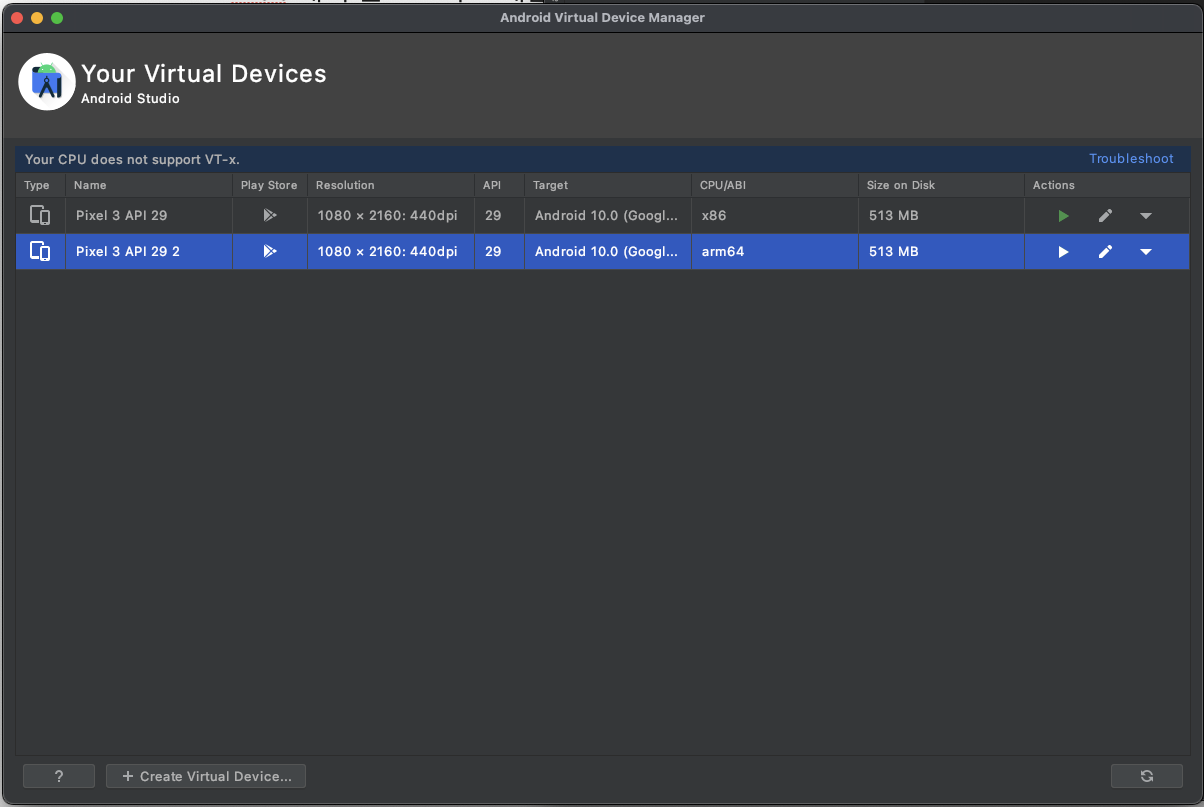
Task: Click device type icon for Pixel 3 API 29
Action: [x=40, y=216]
